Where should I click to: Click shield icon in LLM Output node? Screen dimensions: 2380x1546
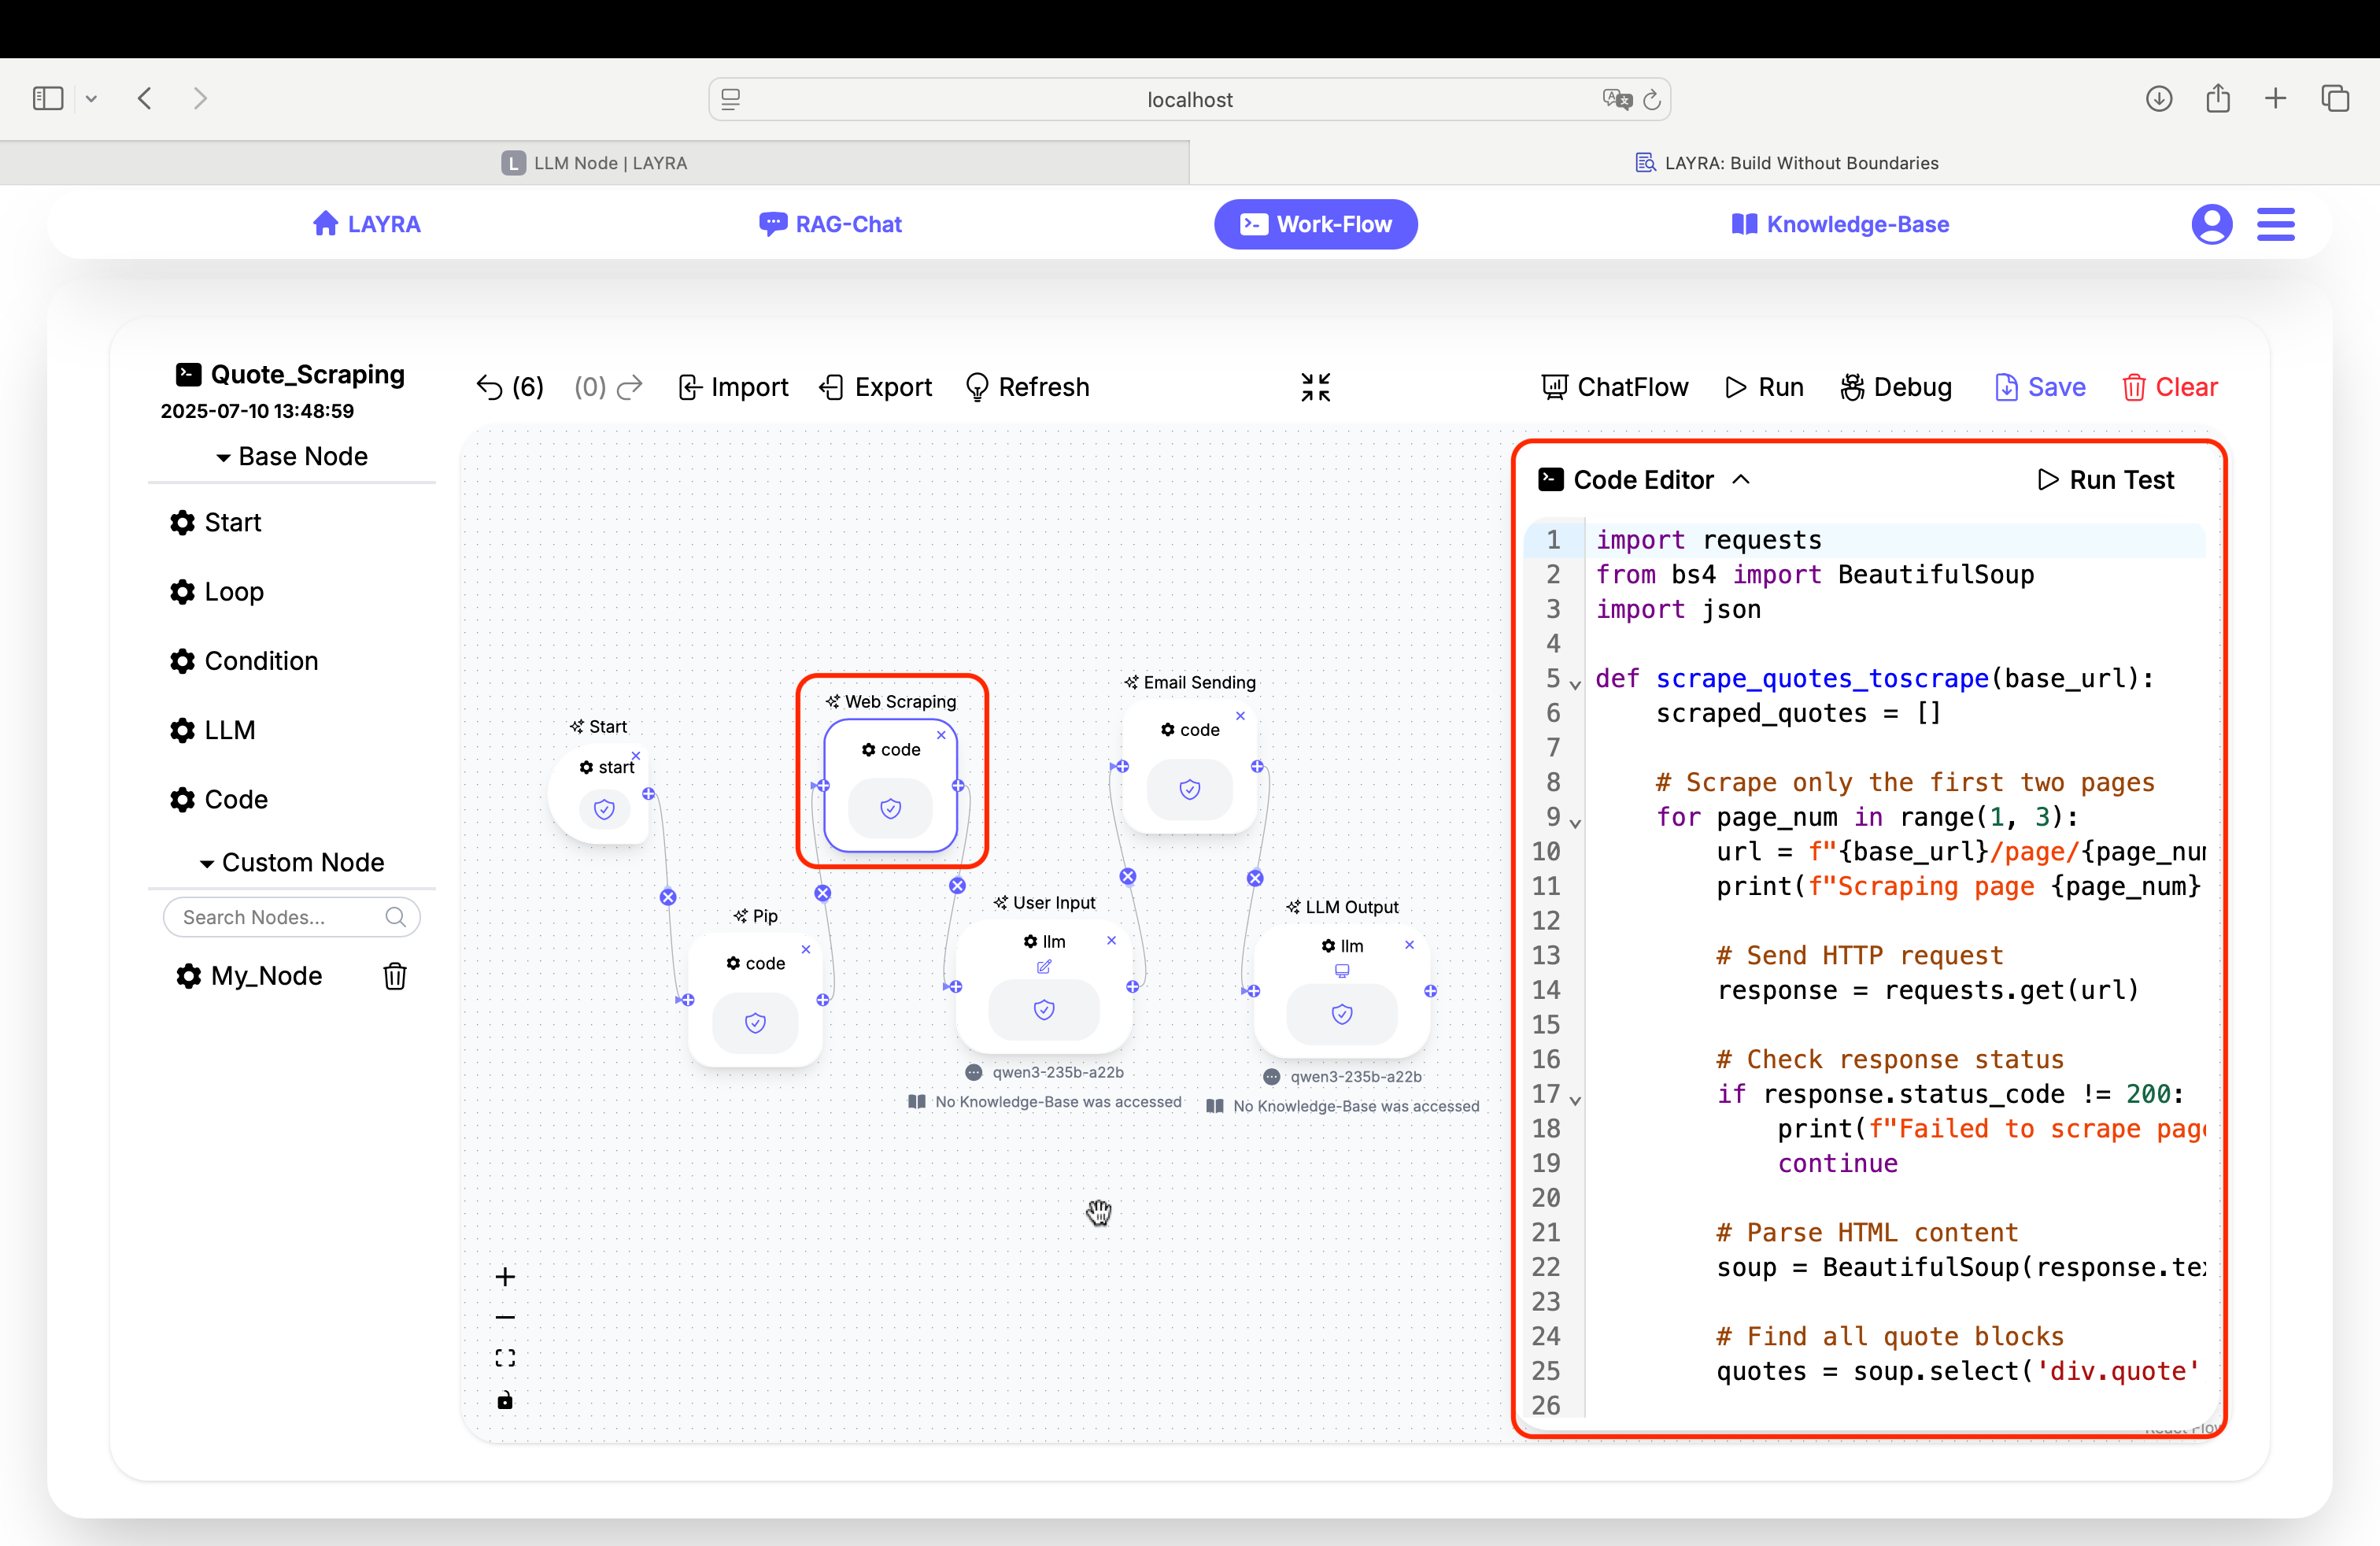(x=1342, y=1014)
